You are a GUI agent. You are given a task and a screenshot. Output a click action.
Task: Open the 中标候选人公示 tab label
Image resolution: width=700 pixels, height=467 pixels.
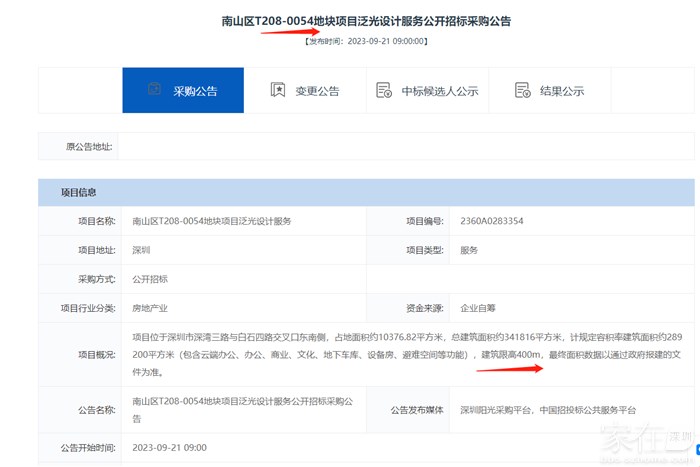pos(440,91)
